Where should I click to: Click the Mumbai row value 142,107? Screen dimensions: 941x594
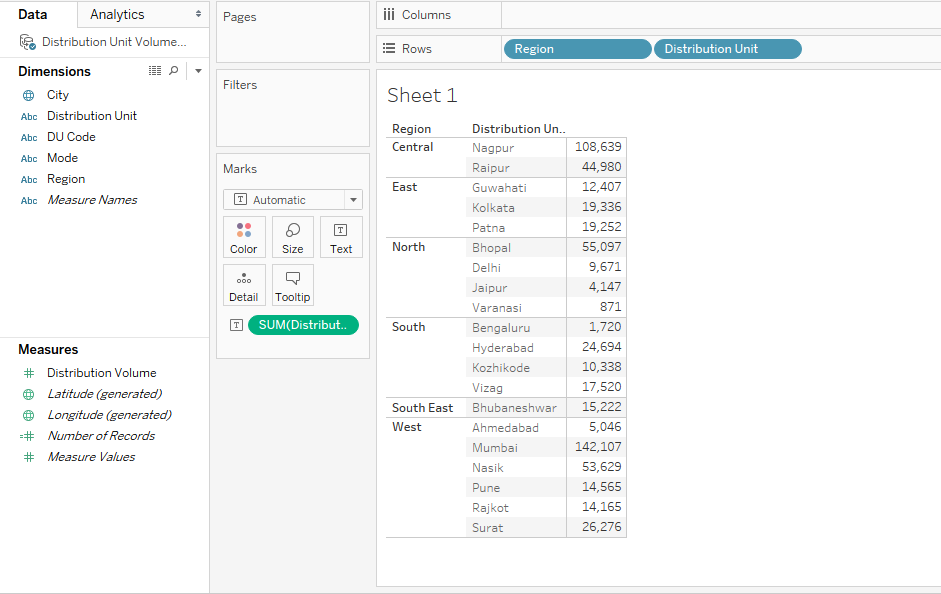click(x=598, y=447)
